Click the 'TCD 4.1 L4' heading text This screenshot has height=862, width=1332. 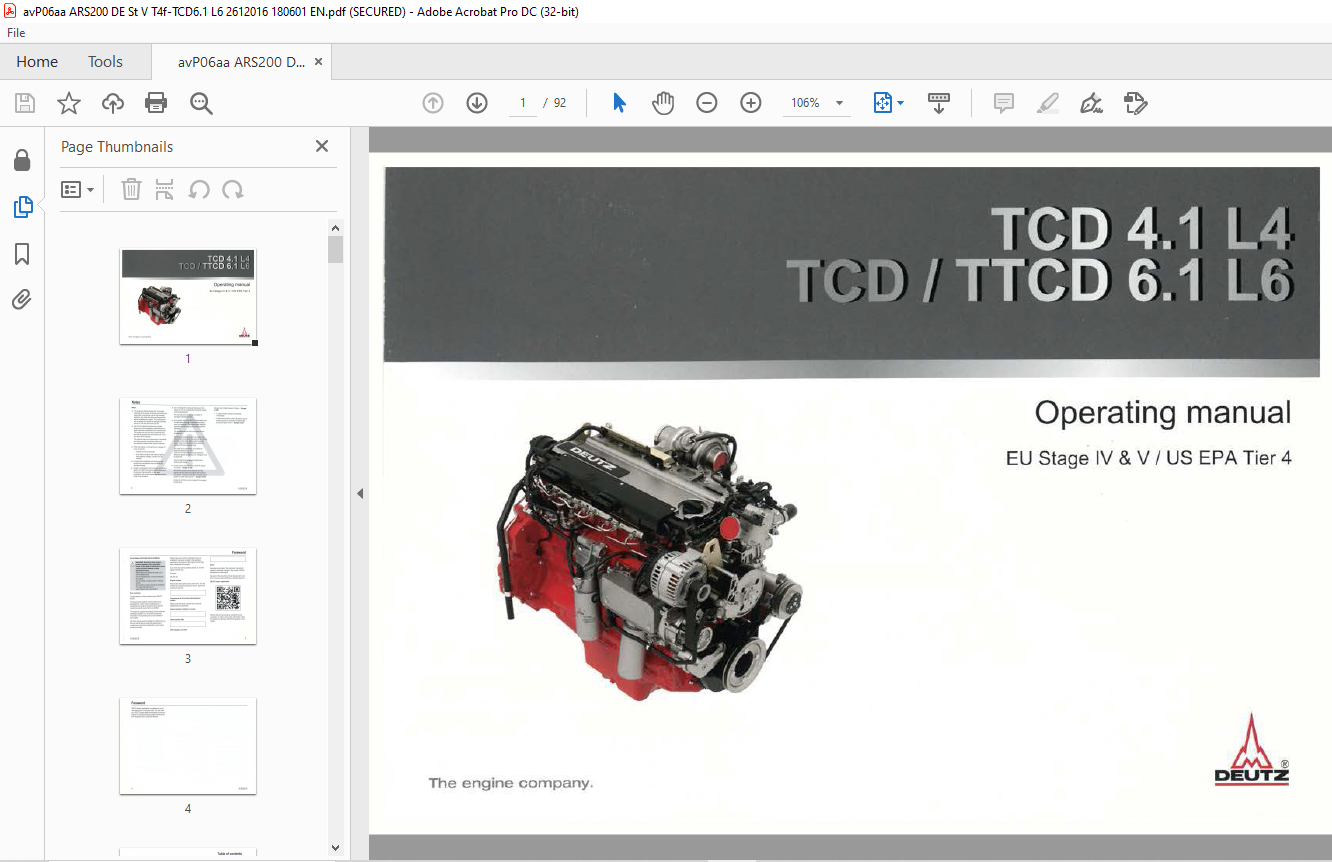tap(1143, 229)
